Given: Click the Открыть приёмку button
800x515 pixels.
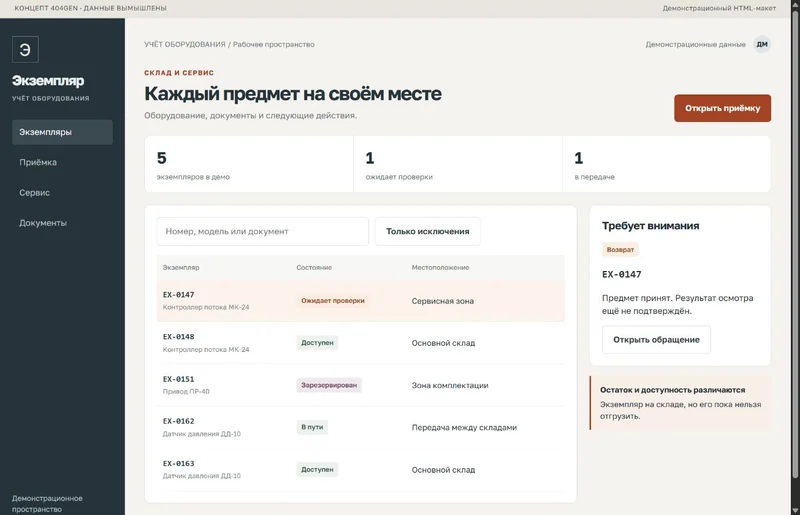Looking at the screenshot, I should point(722,108).
